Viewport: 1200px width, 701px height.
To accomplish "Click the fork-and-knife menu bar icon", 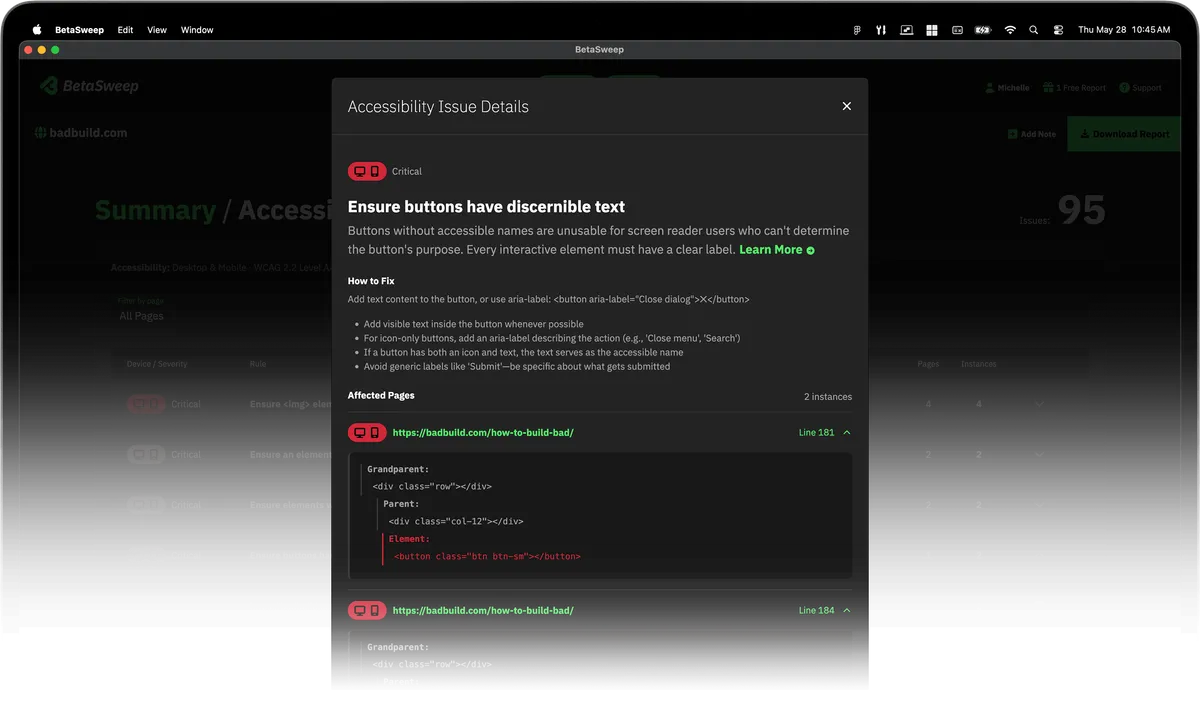I will (881, 30).
